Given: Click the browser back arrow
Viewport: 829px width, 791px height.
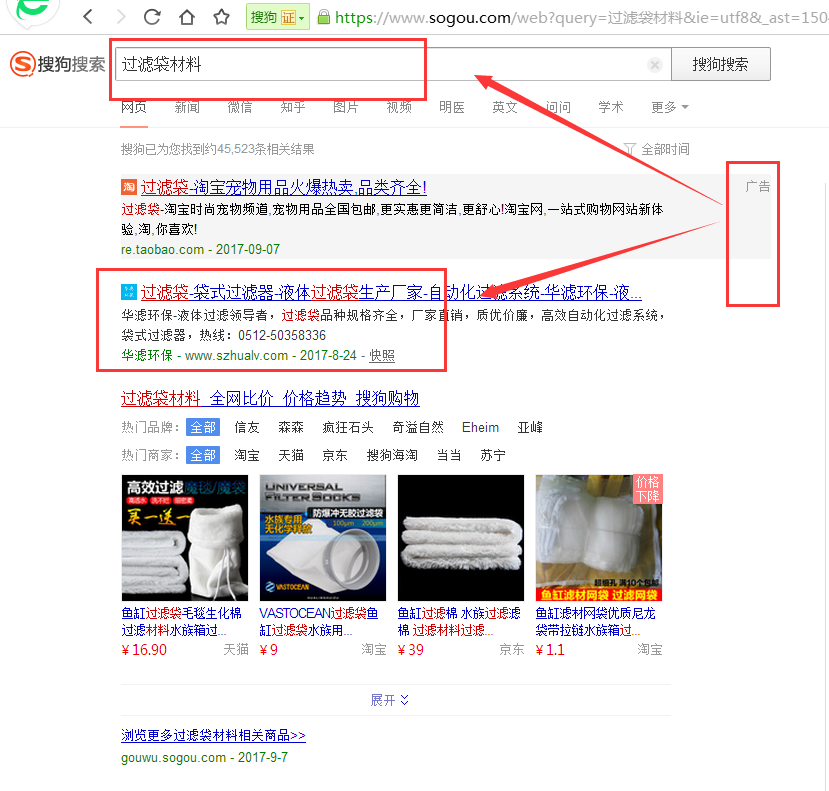Looking at the screenshot, I should (89, 18).
